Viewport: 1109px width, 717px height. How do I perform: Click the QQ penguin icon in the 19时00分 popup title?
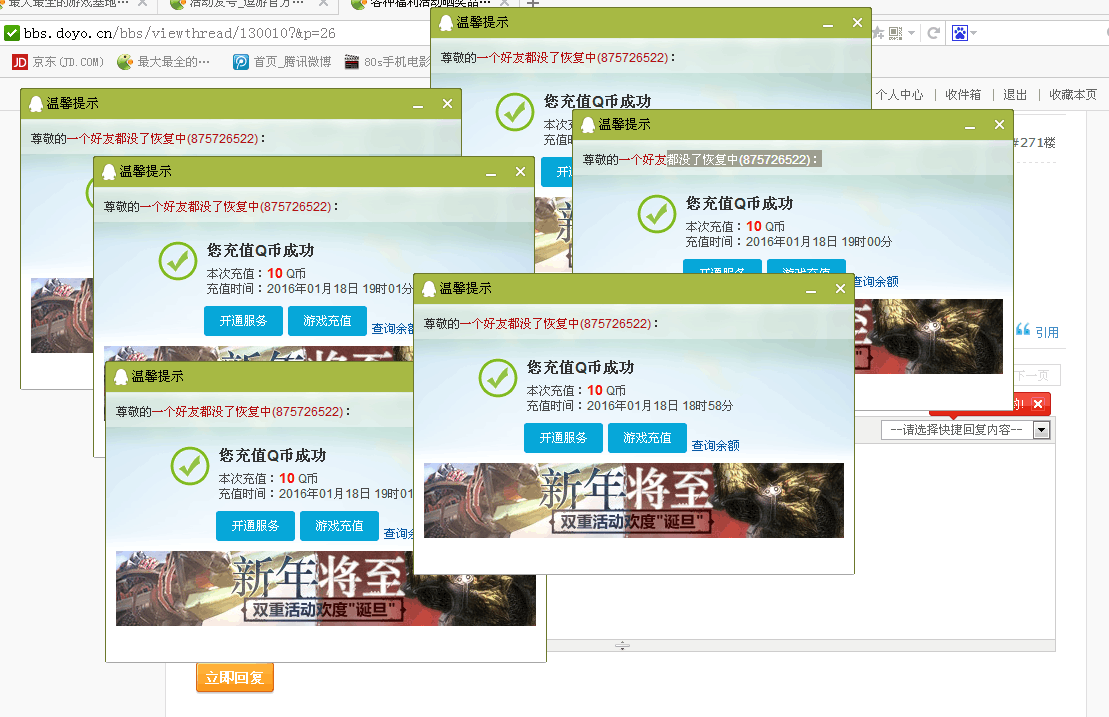(x=588, y=124)
